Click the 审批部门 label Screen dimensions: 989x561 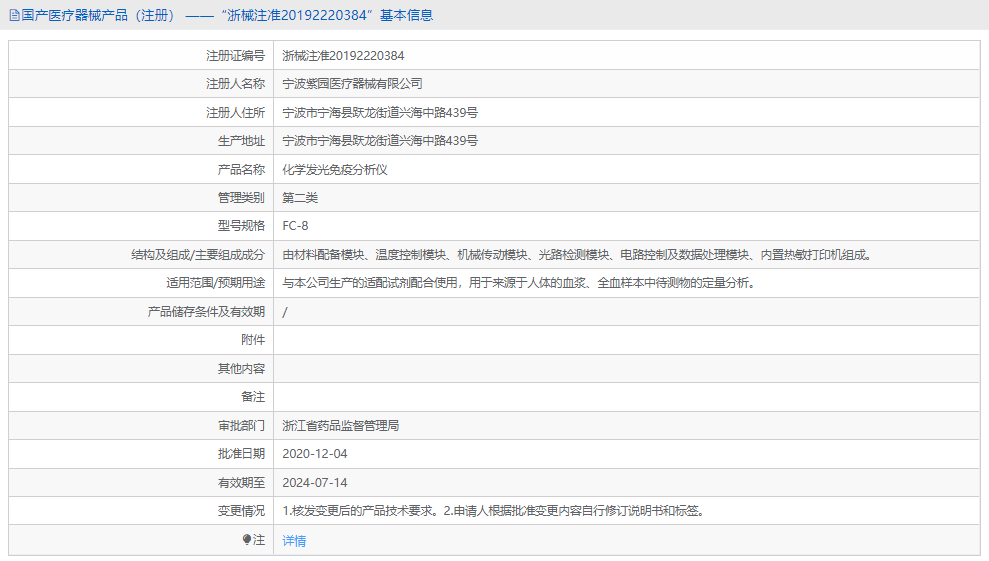point(242,426)
